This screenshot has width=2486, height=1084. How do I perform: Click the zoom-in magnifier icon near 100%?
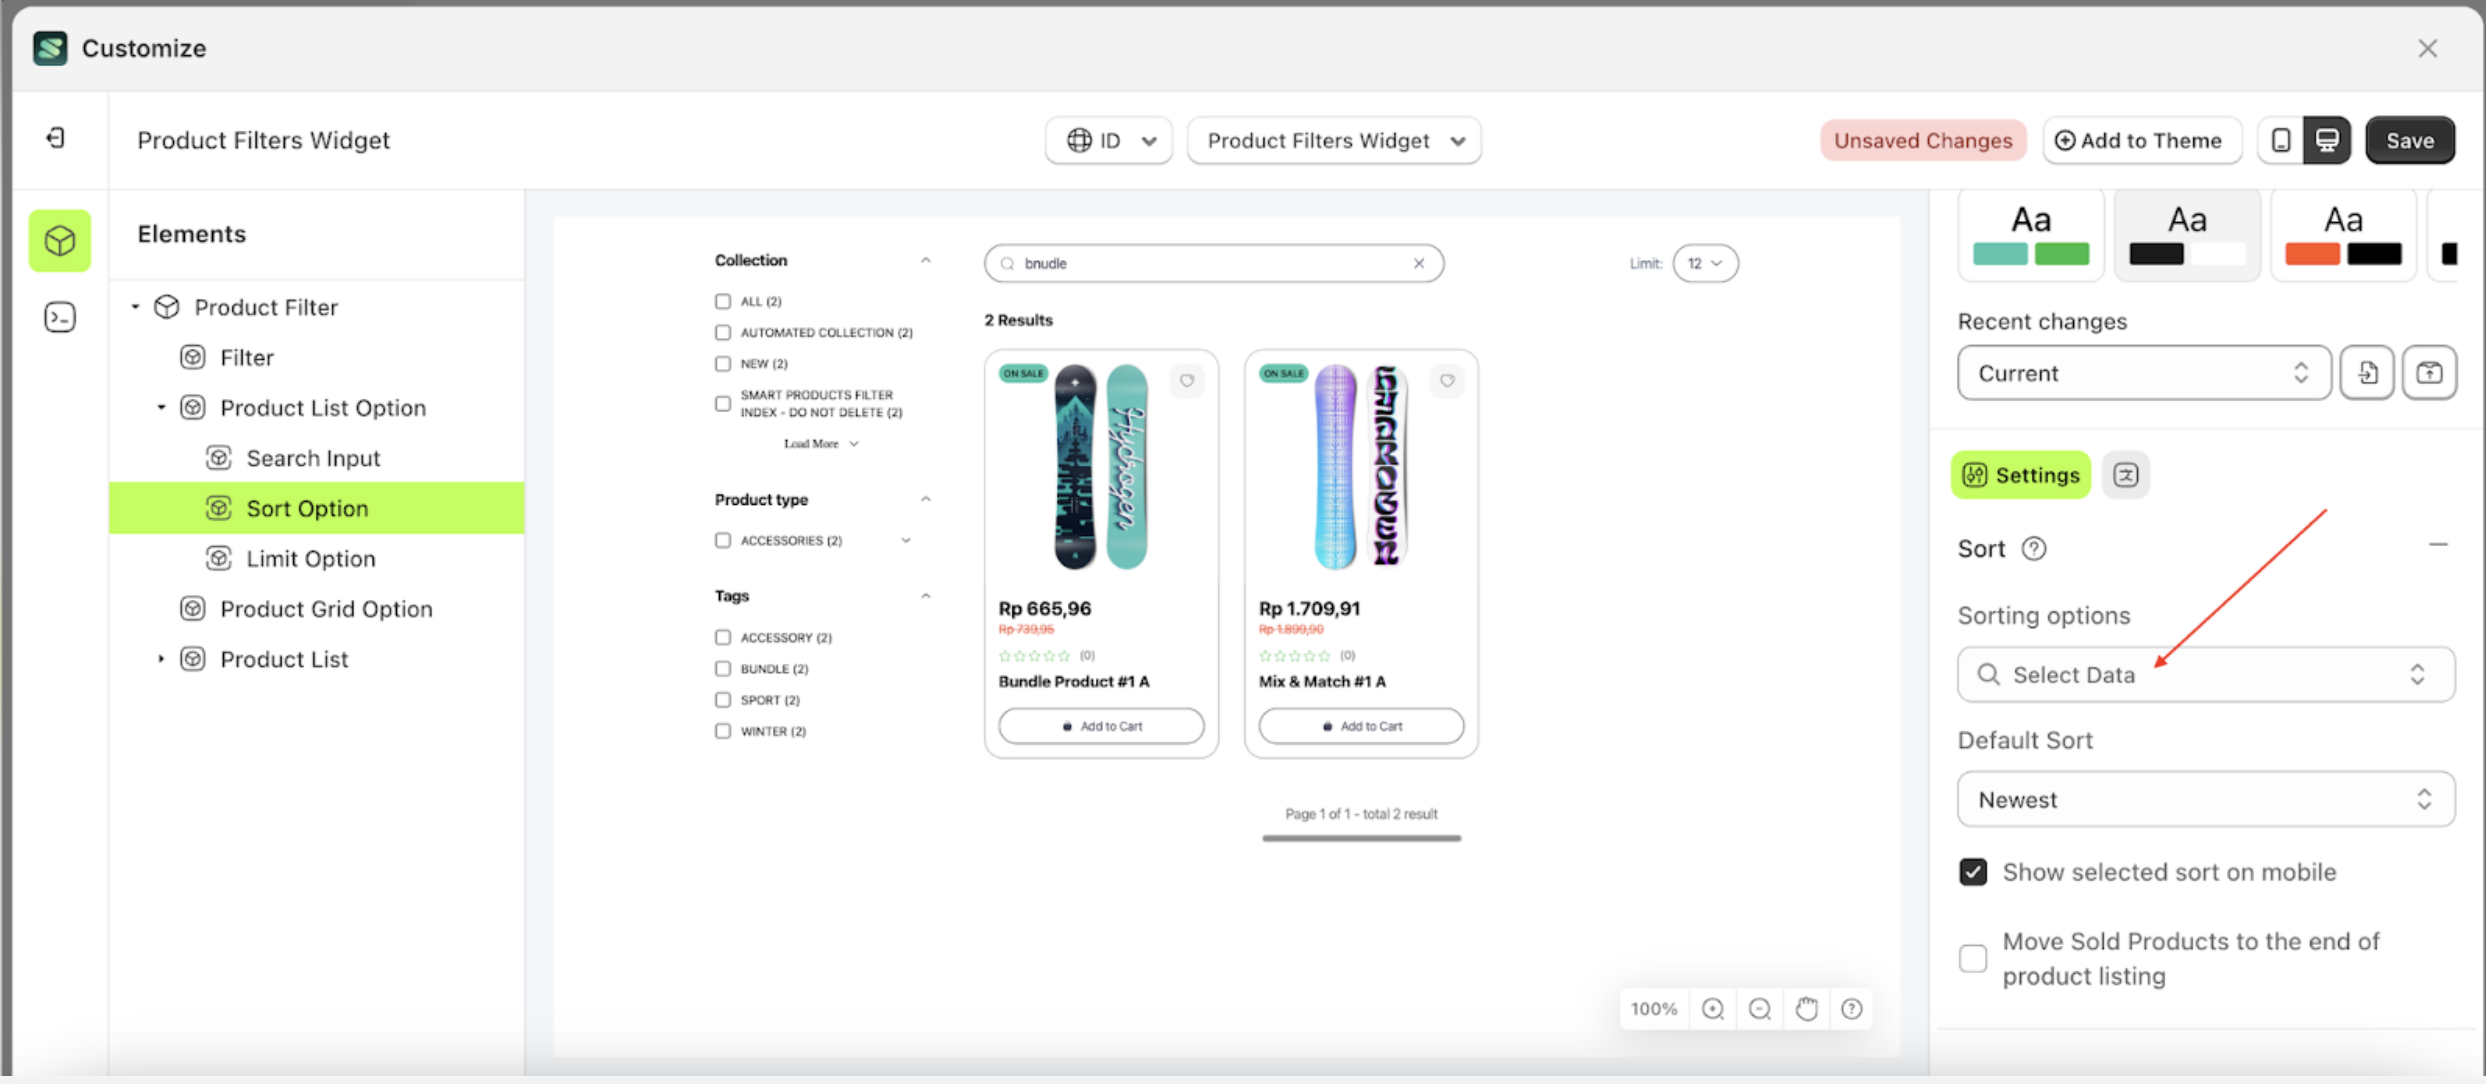pos(1713,1008)
